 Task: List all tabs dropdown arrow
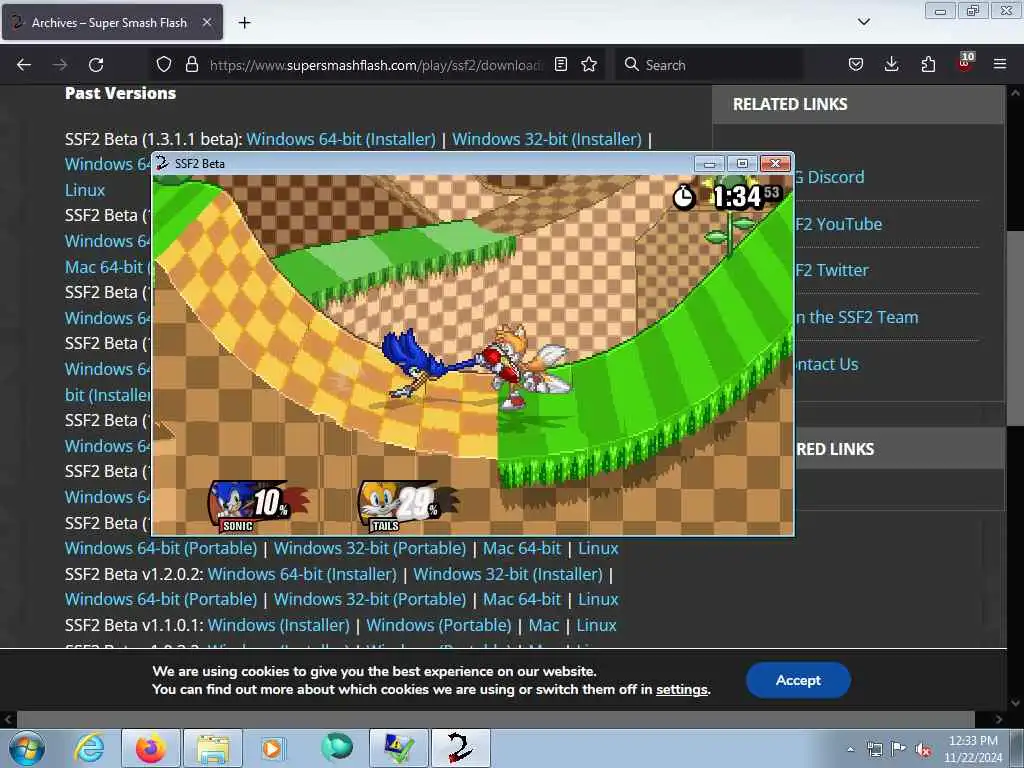(863, 22)
